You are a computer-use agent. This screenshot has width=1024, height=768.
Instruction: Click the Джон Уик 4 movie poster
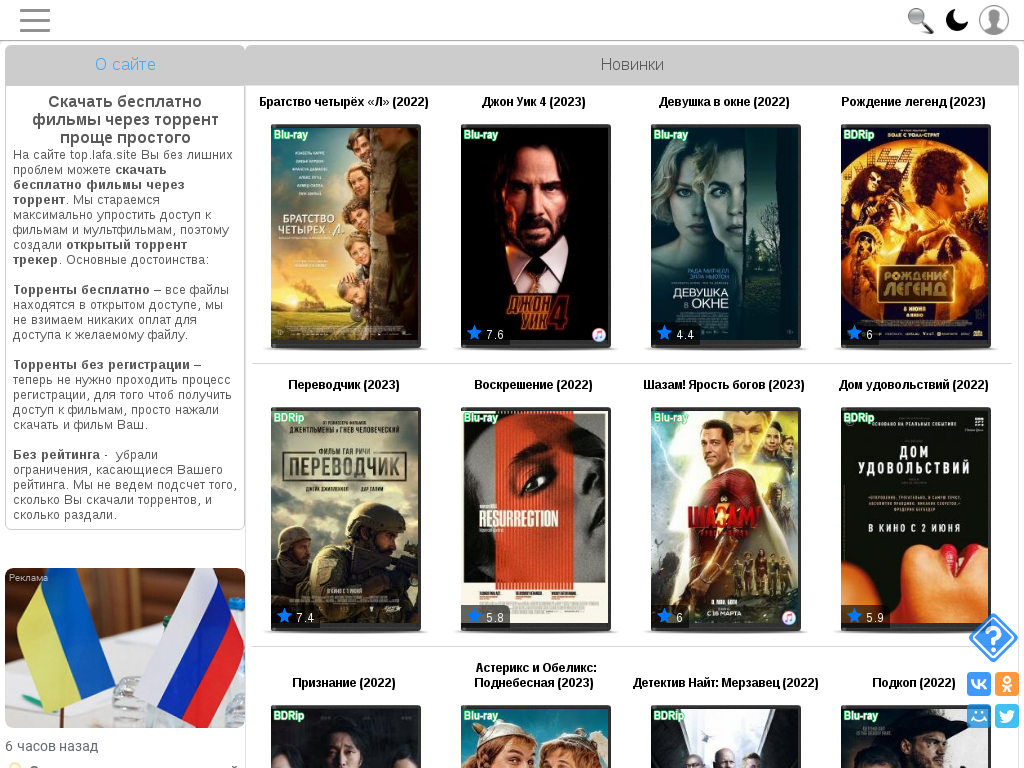(x=536, y=236)
